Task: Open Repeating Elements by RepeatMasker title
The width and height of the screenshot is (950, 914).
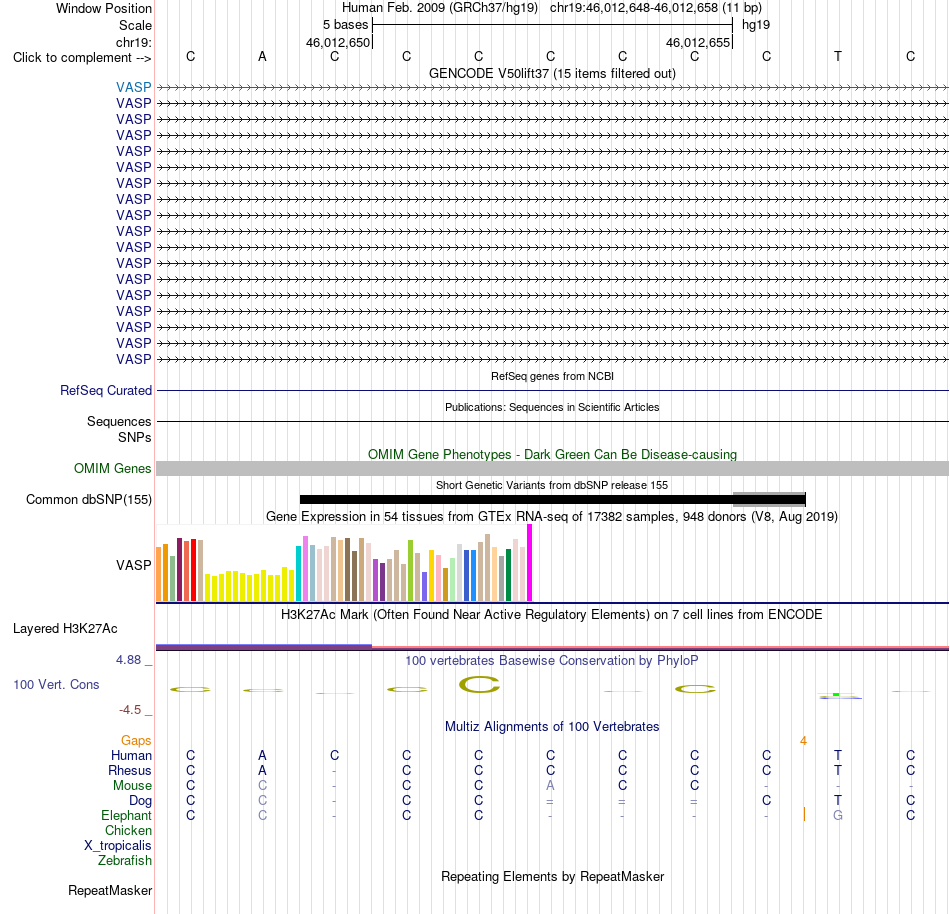Action: [x=552, y=876]
